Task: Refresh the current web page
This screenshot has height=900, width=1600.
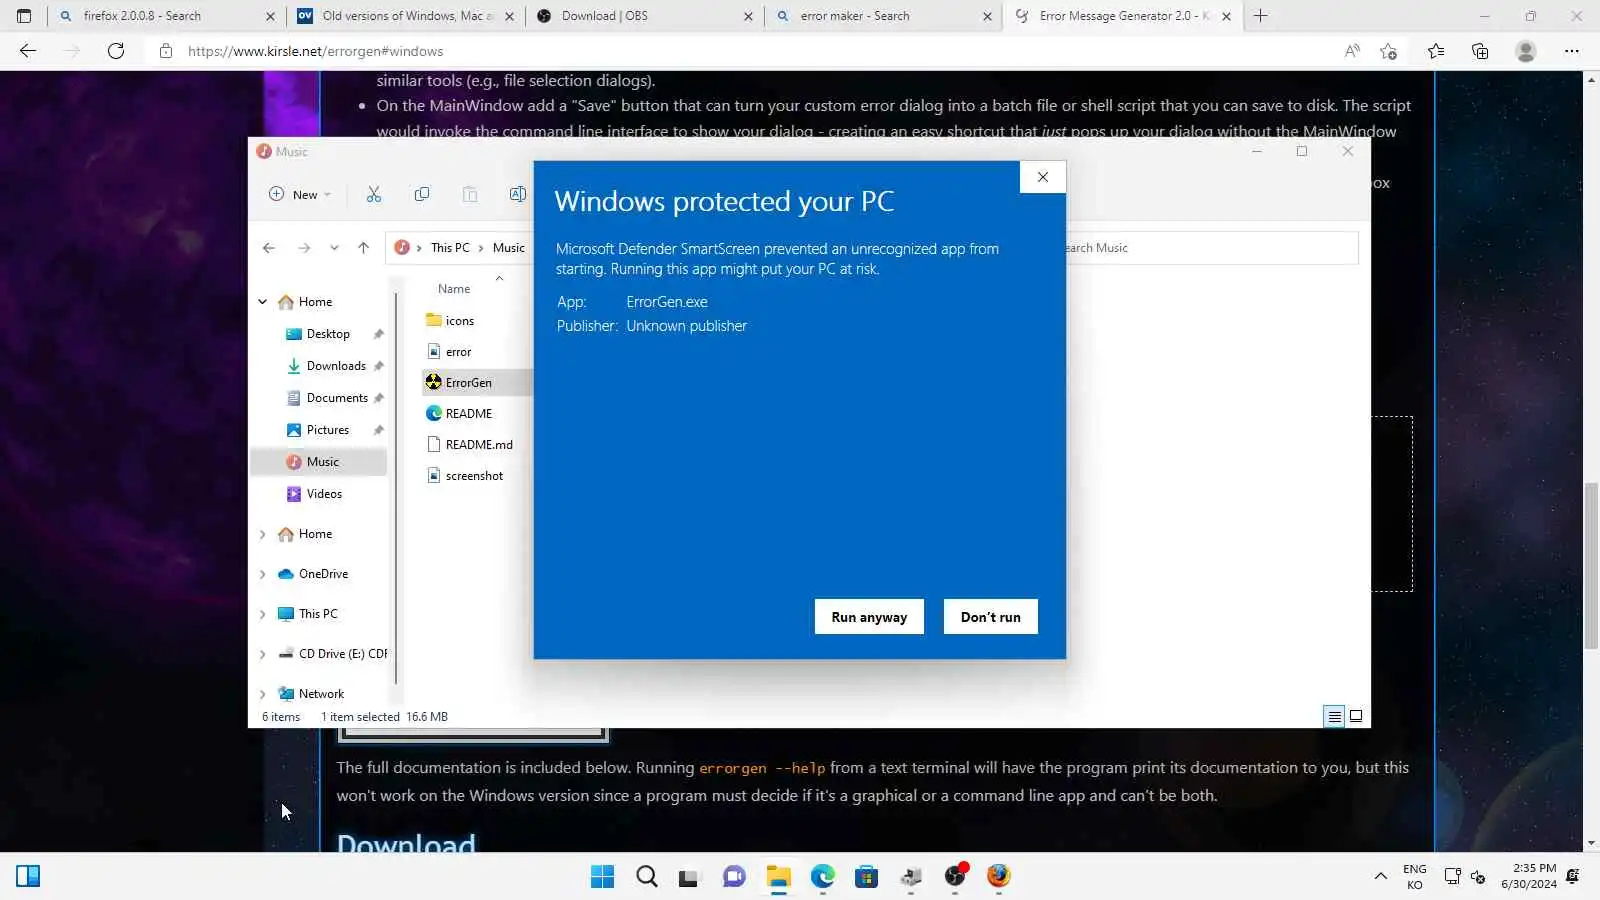Action: click(x=116, y=51)
